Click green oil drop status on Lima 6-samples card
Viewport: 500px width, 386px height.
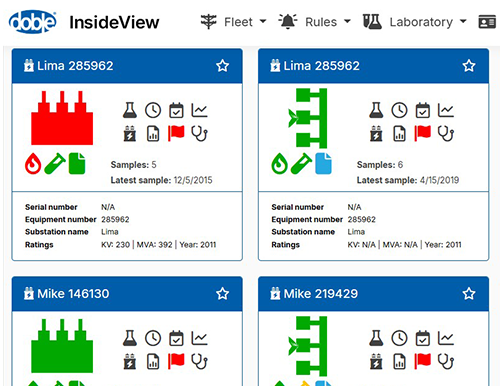tap(279, 164)
